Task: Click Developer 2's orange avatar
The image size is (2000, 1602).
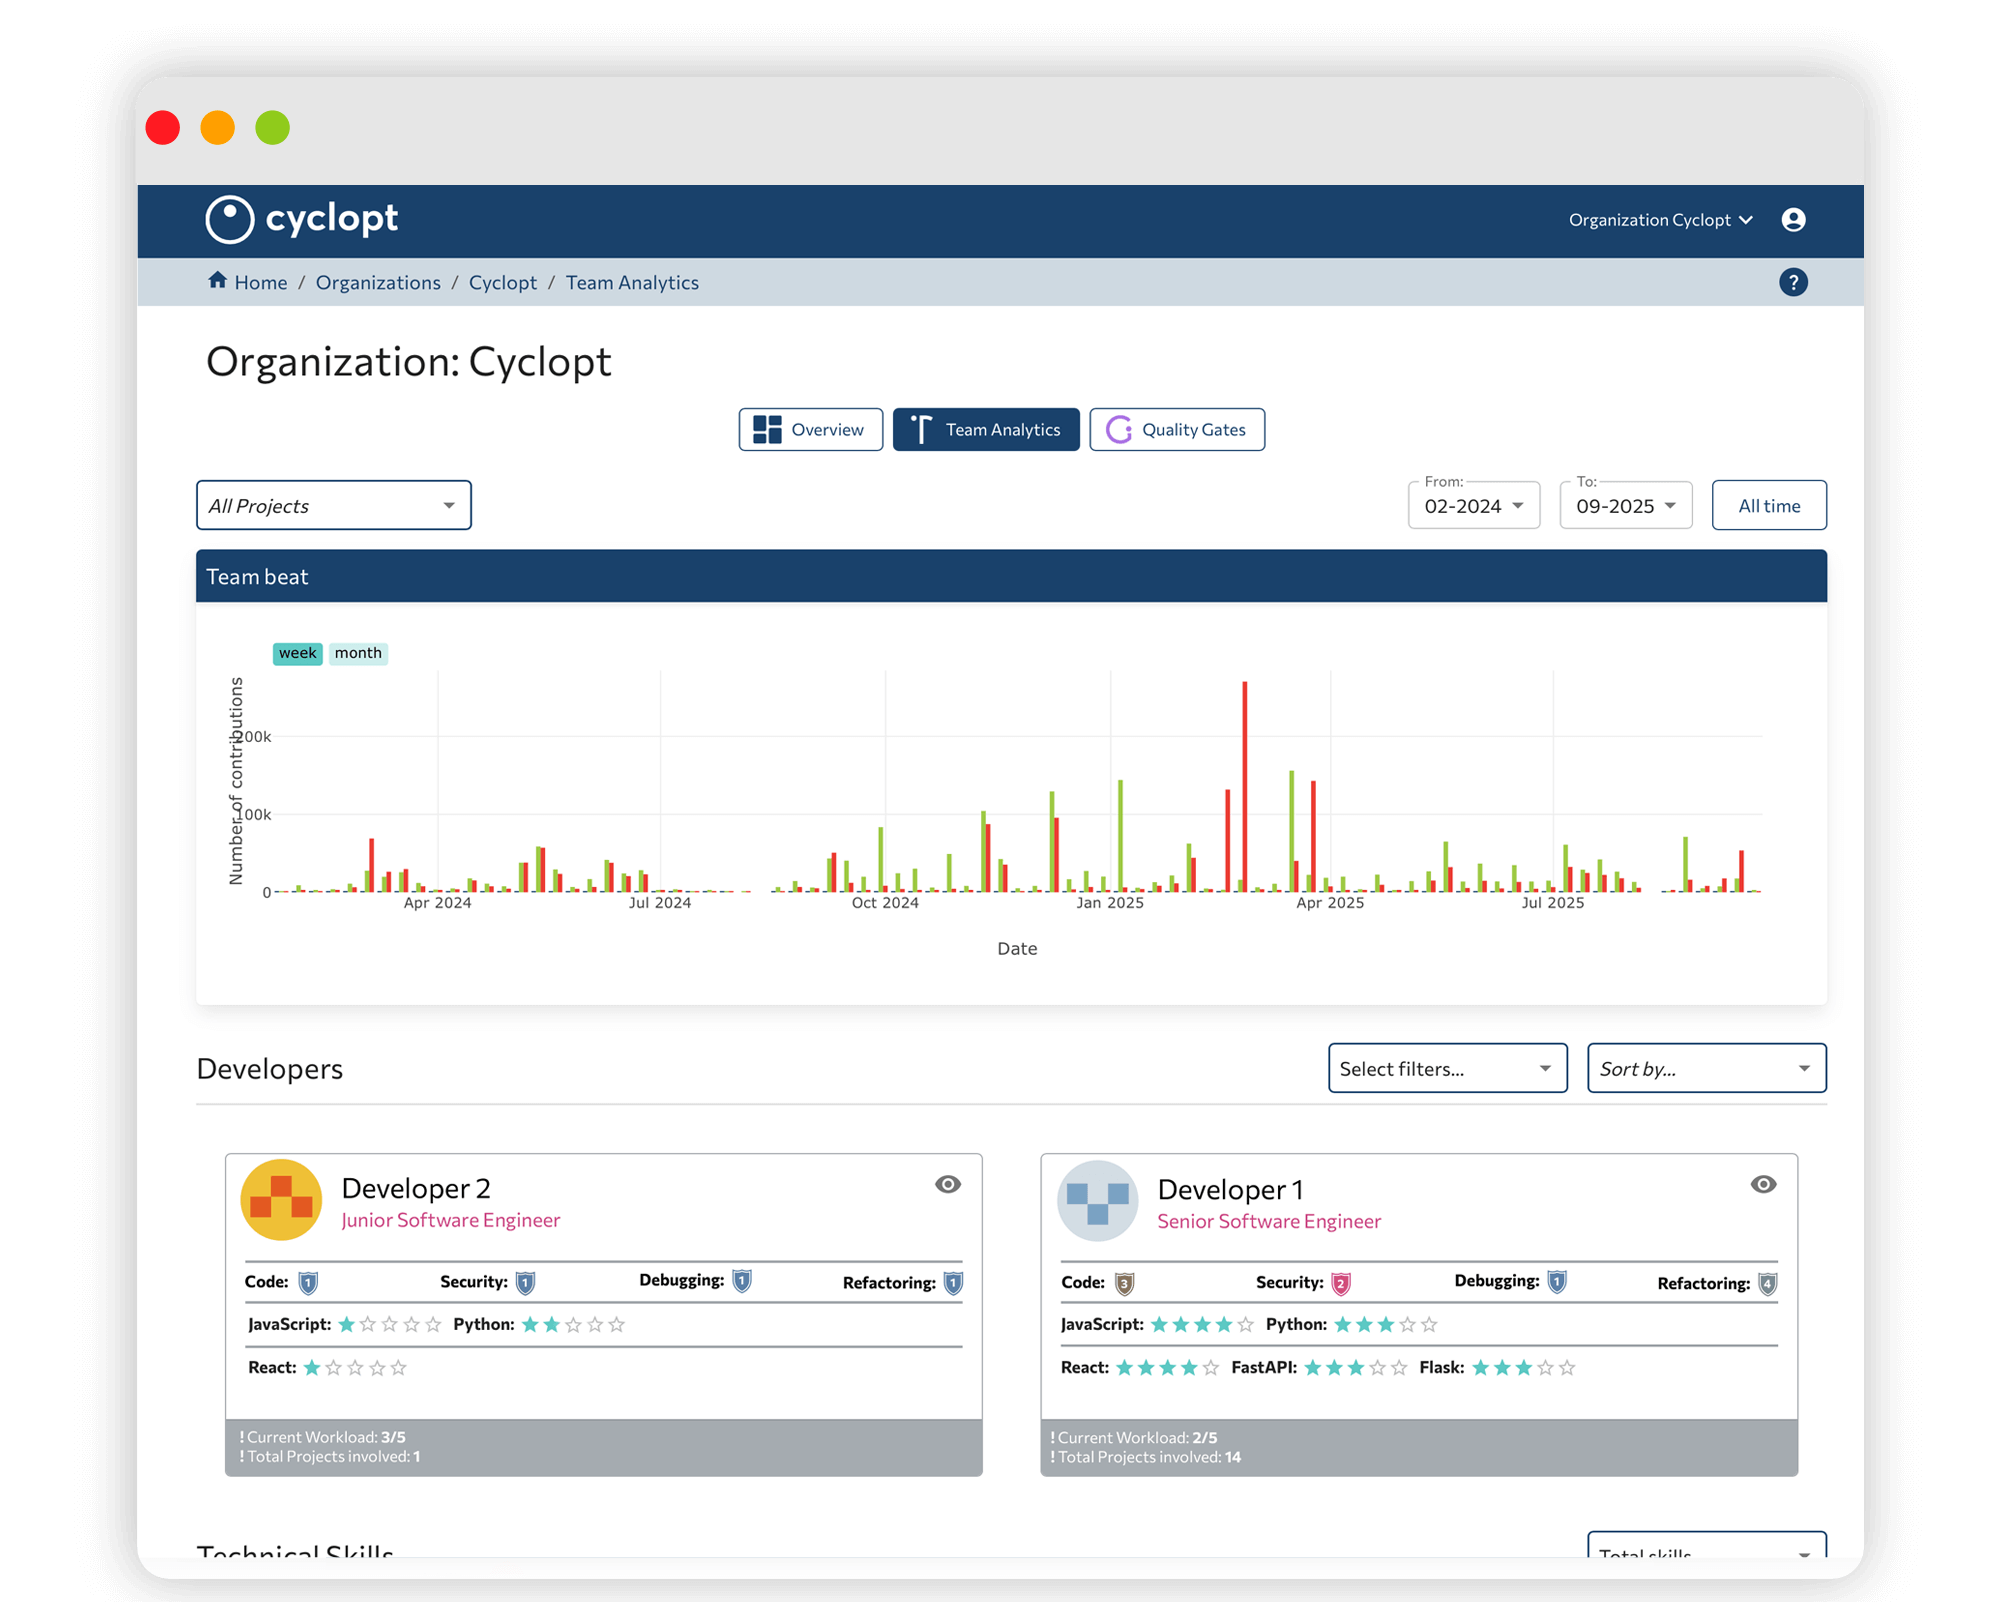Action: tap(281, 1200)
